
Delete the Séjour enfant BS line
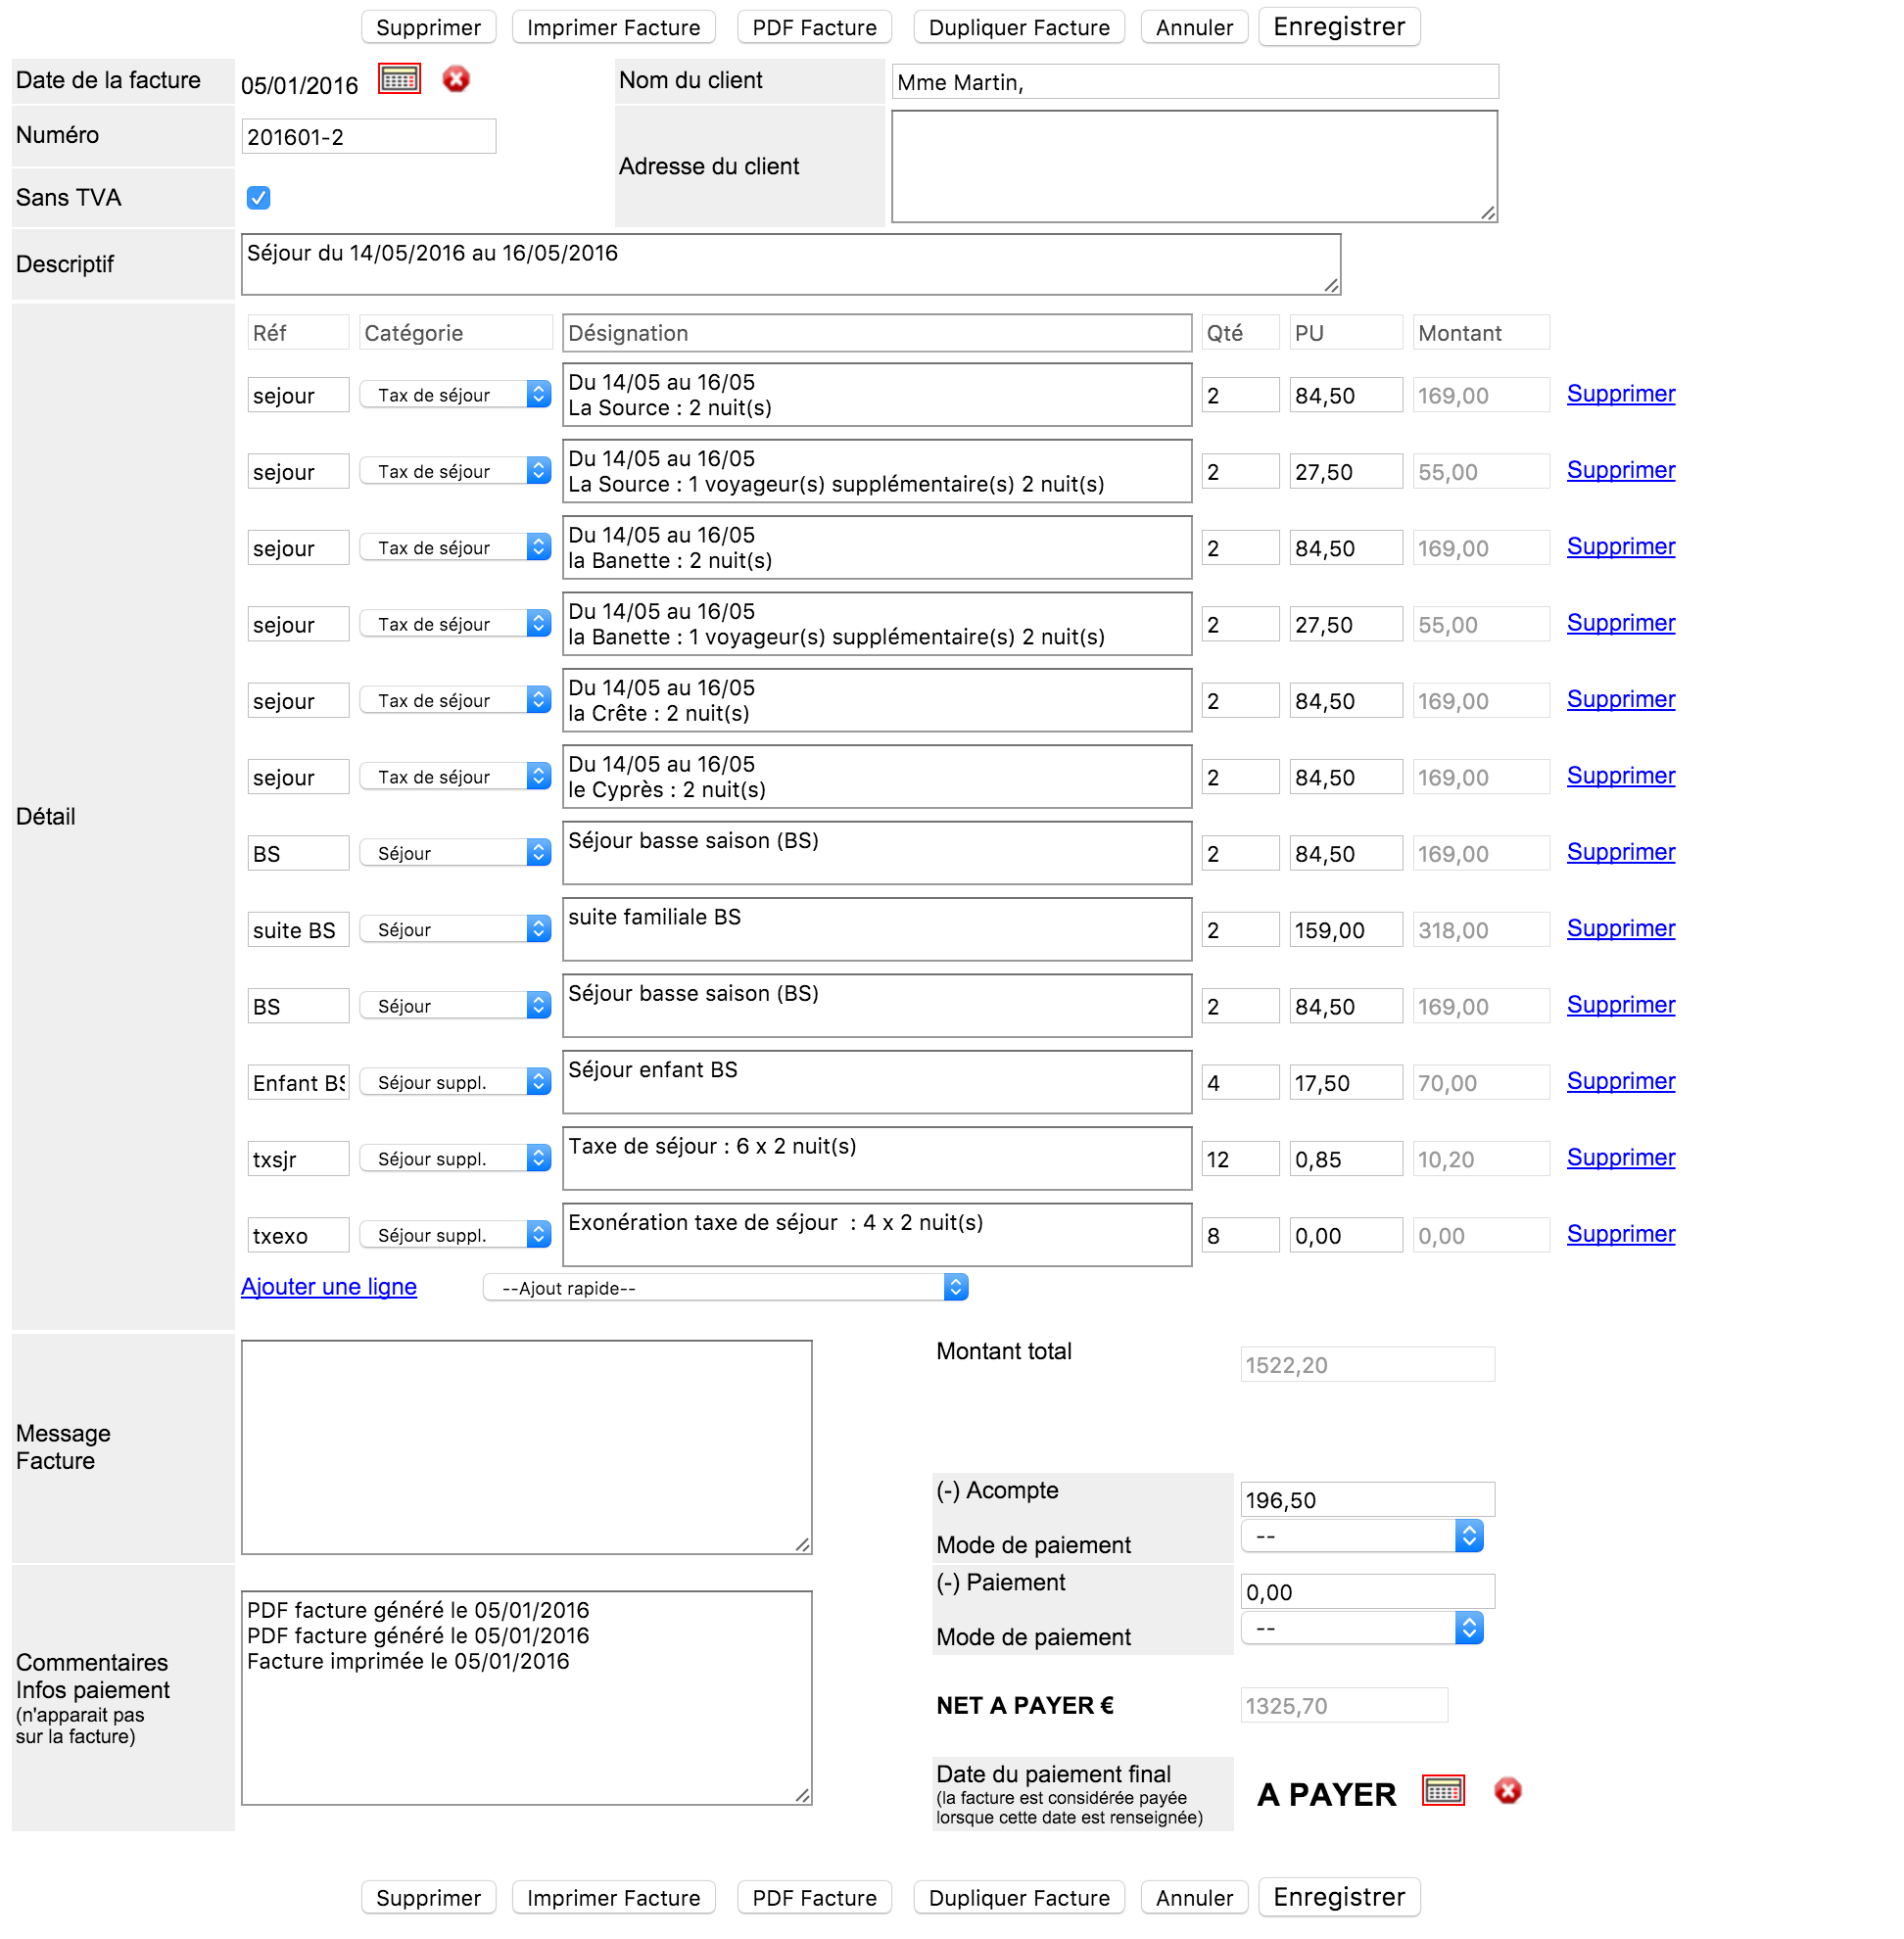(x=1620, y=1082)
